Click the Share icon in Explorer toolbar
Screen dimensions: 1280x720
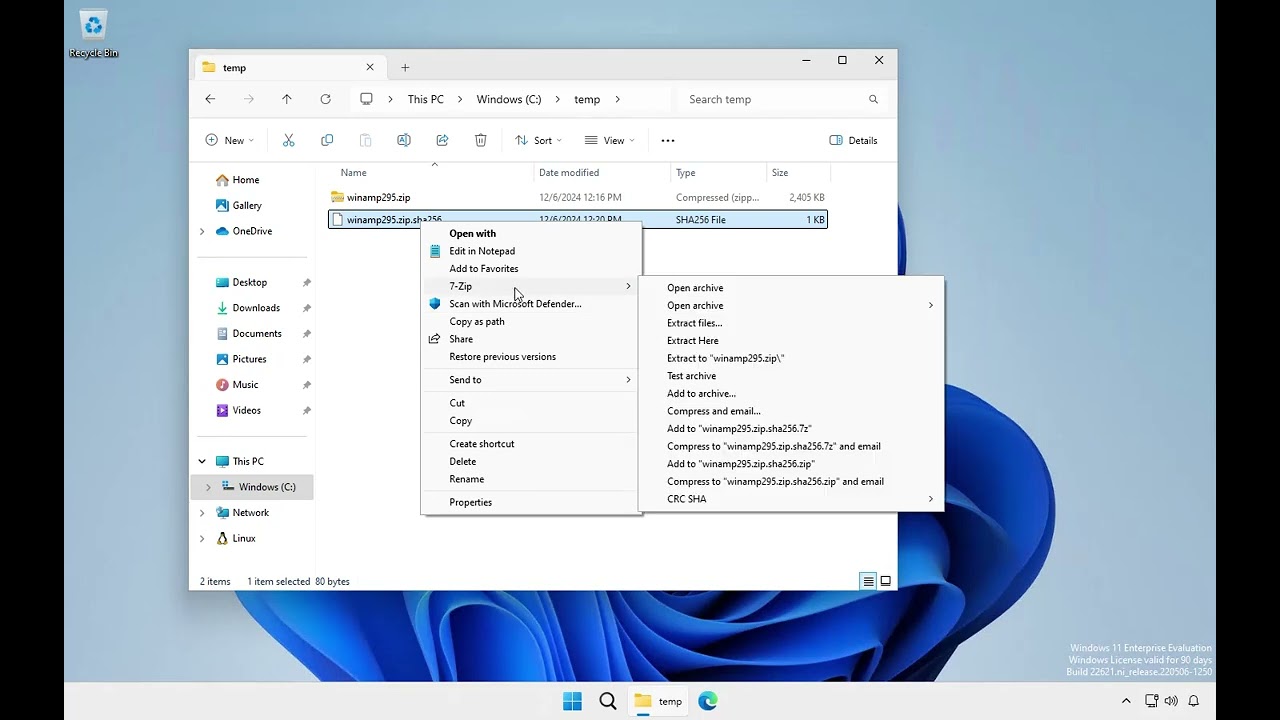coord(442,140)
